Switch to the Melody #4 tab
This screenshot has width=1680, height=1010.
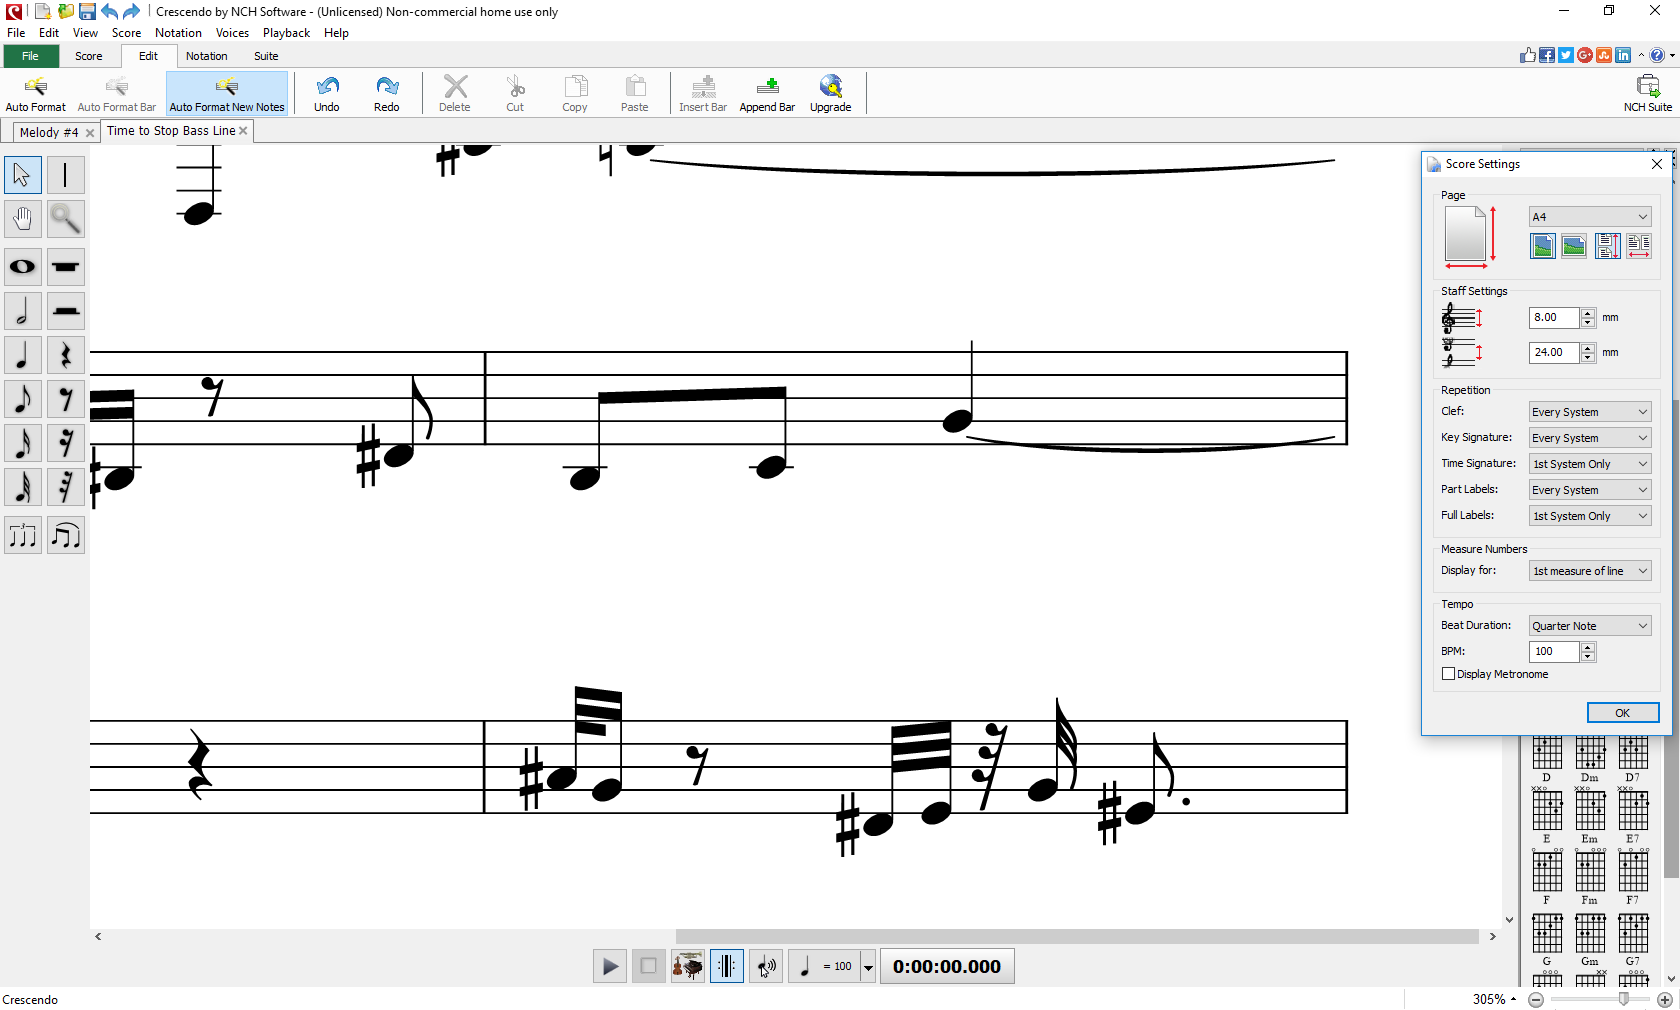pyautogui.click(x=49, y=132)
